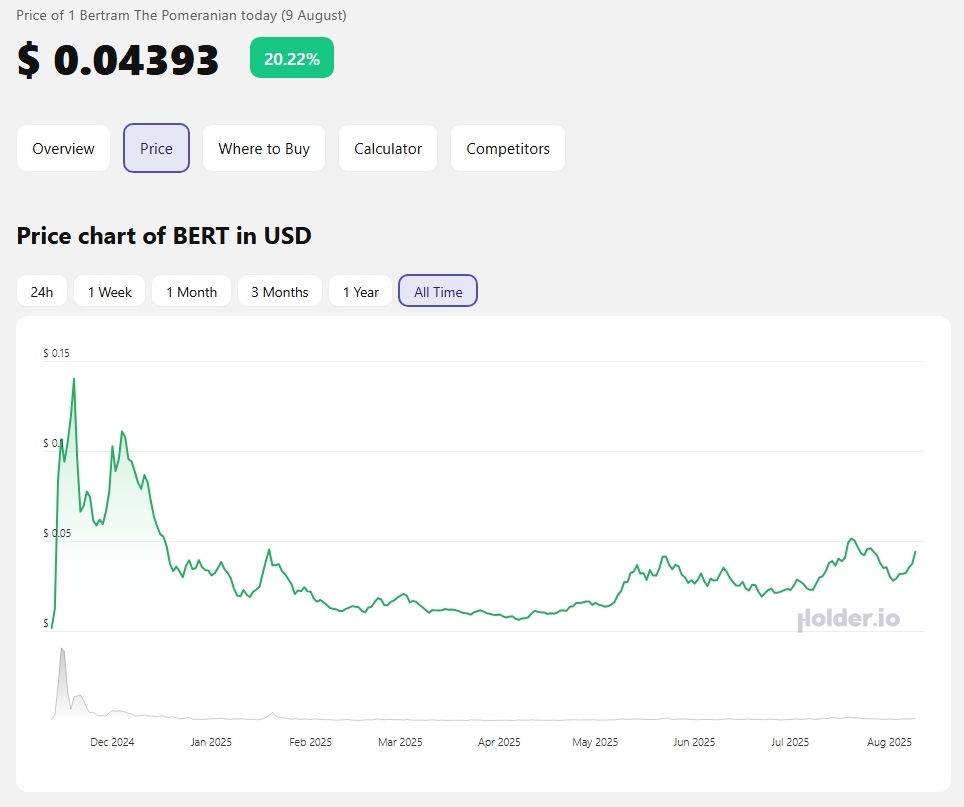964x807 pixels.
Task: Click the Feb 2025 x-axis label
Action: coord(310,742)
